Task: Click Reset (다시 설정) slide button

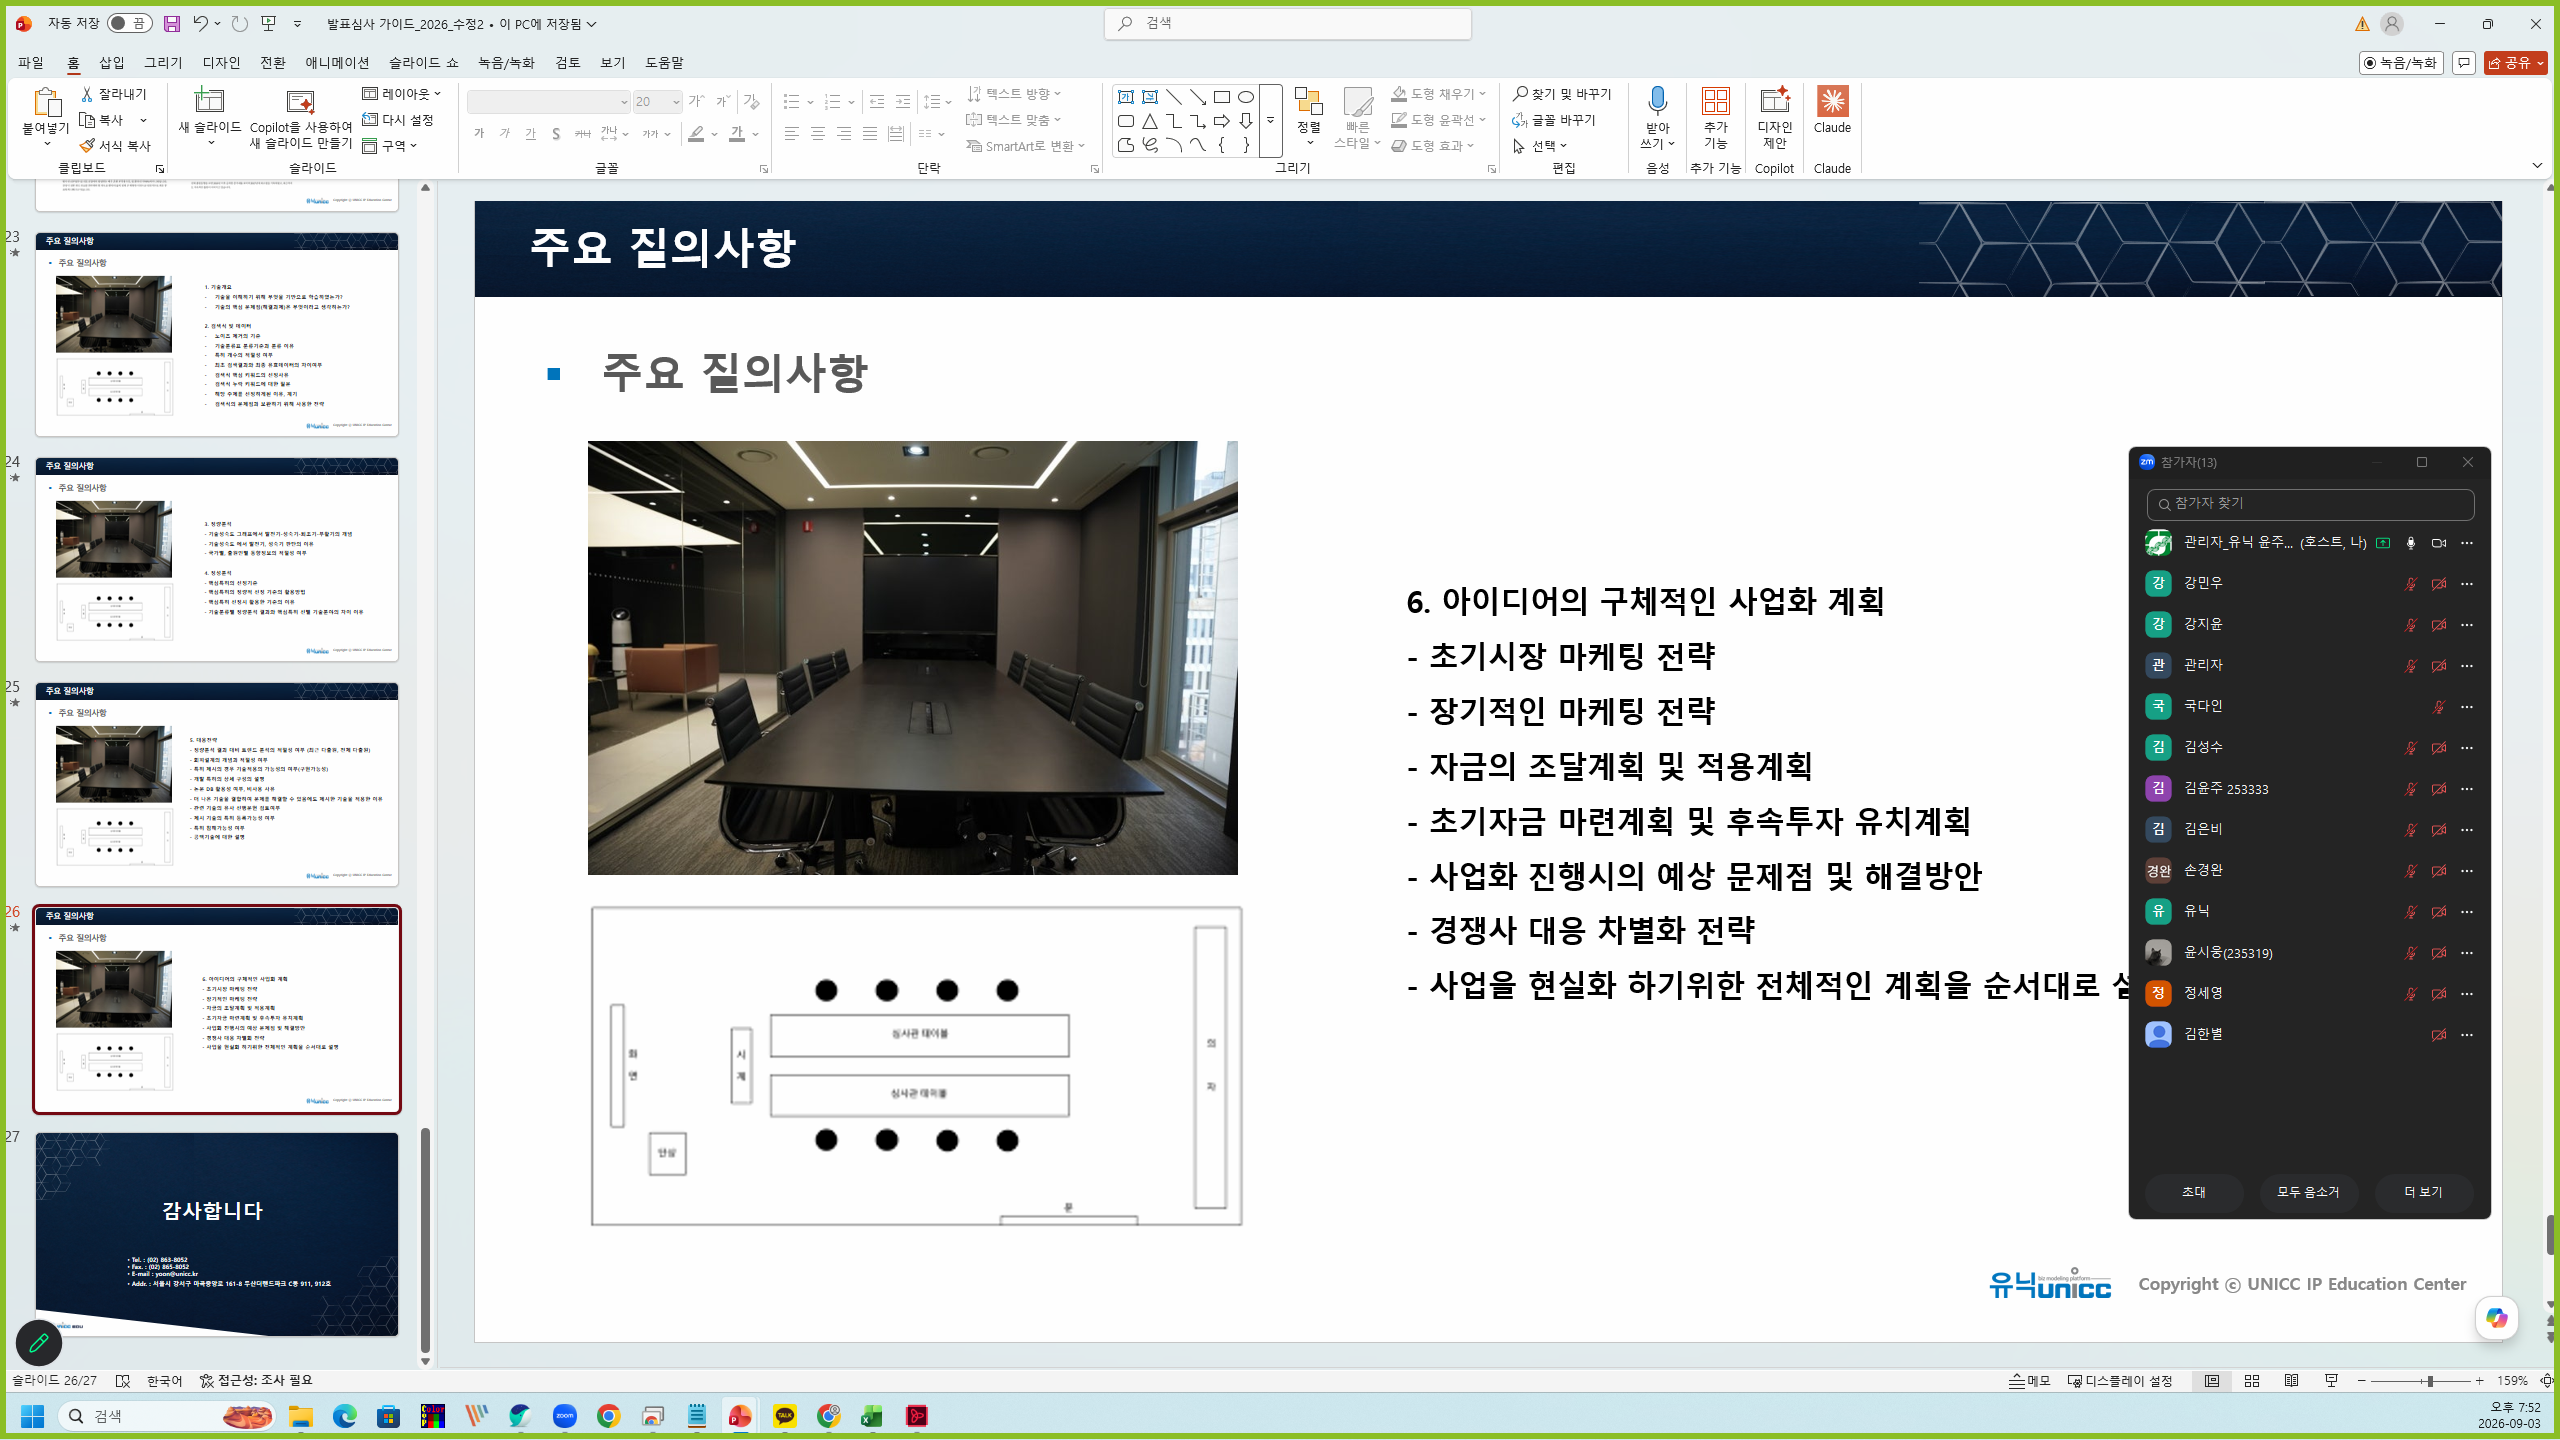Action: click(x=397, y=120)
